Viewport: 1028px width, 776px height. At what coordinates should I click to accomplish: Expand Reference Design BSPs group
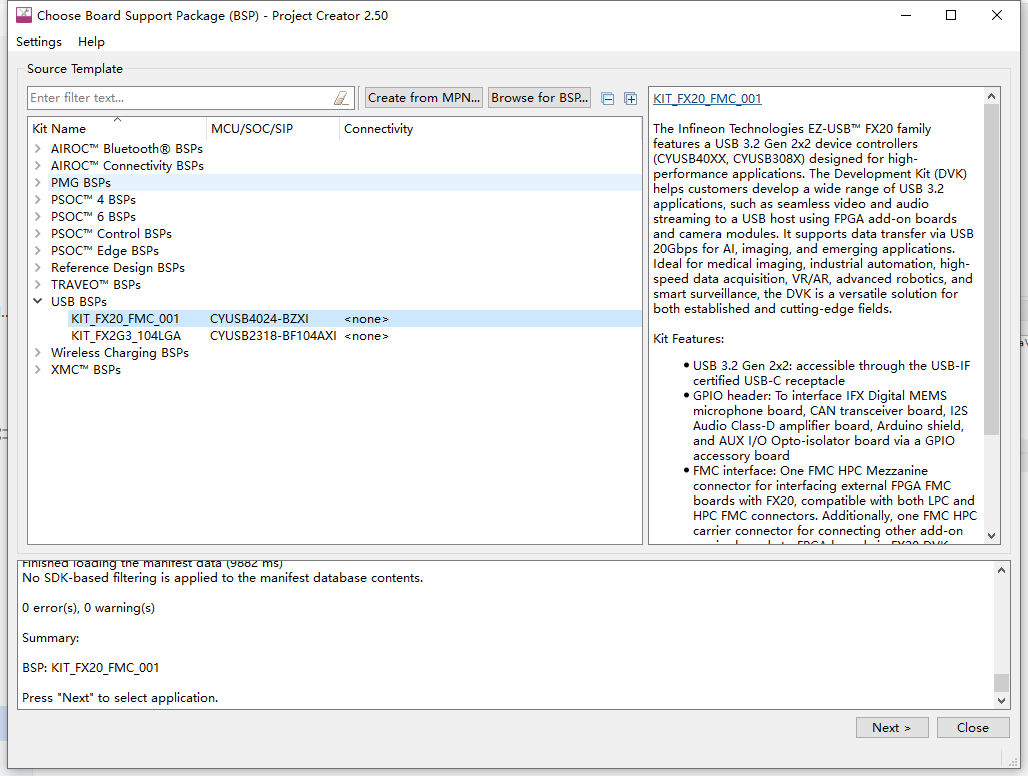38,268
